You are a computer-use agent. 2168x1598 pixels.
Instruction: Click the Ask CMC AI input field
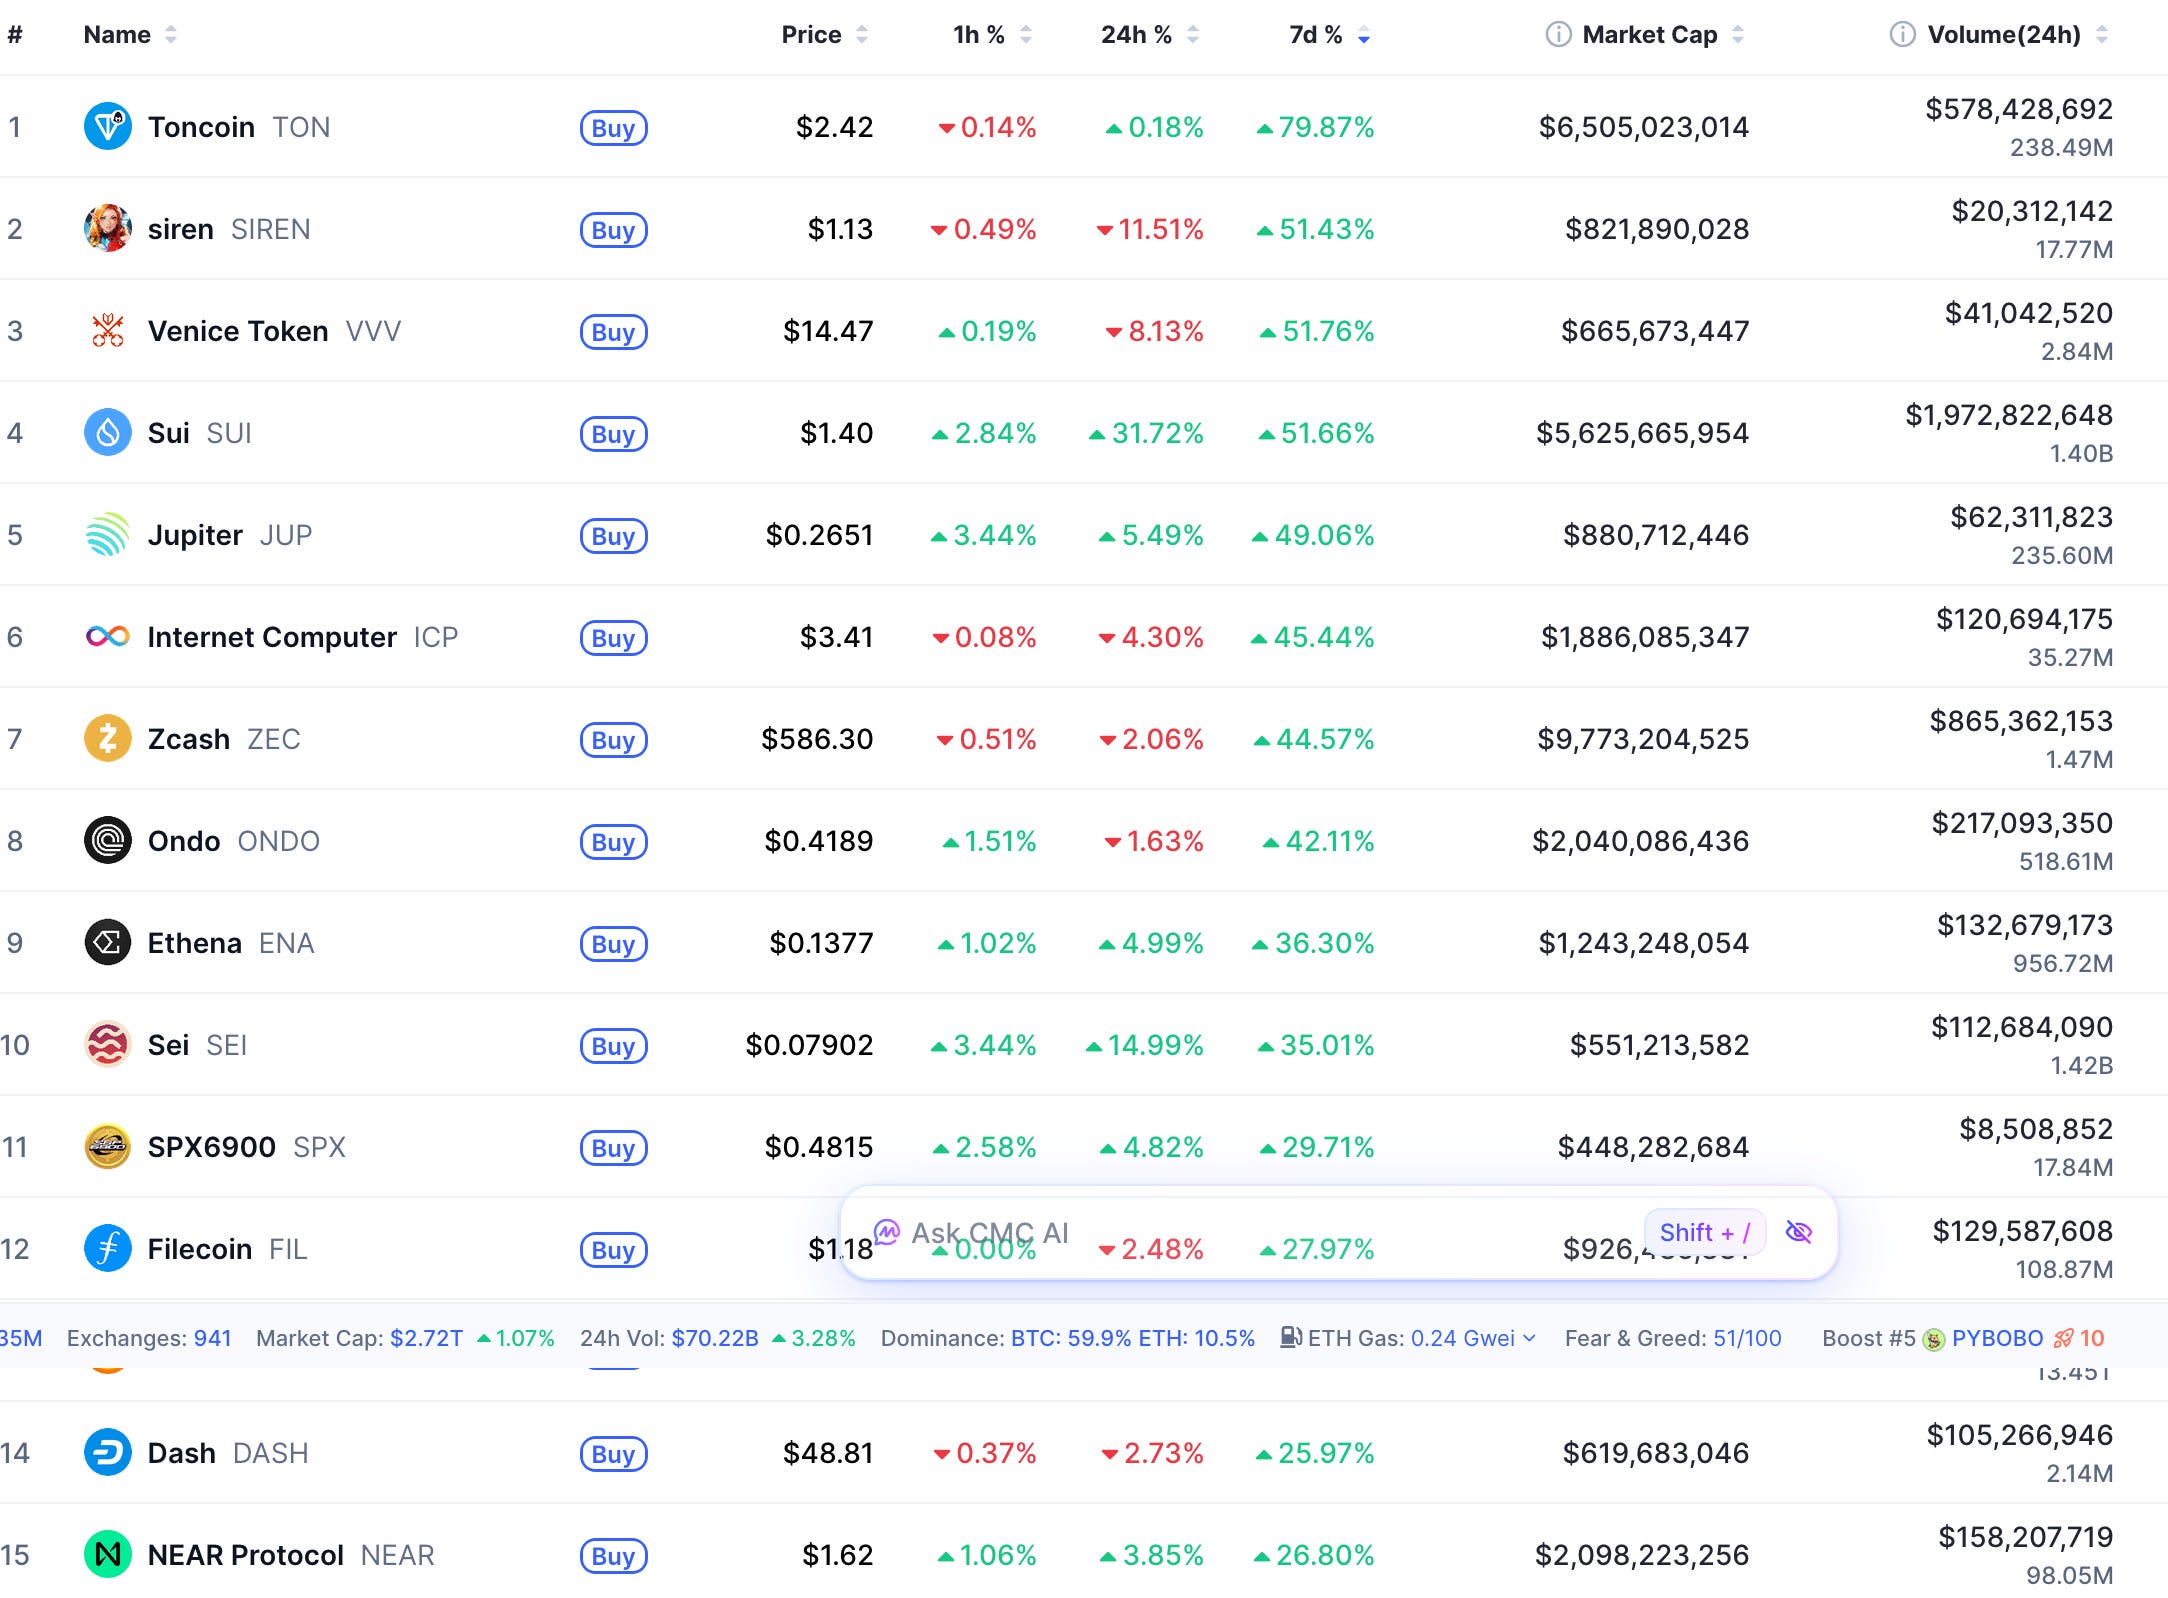[x=1250, y=1232]
